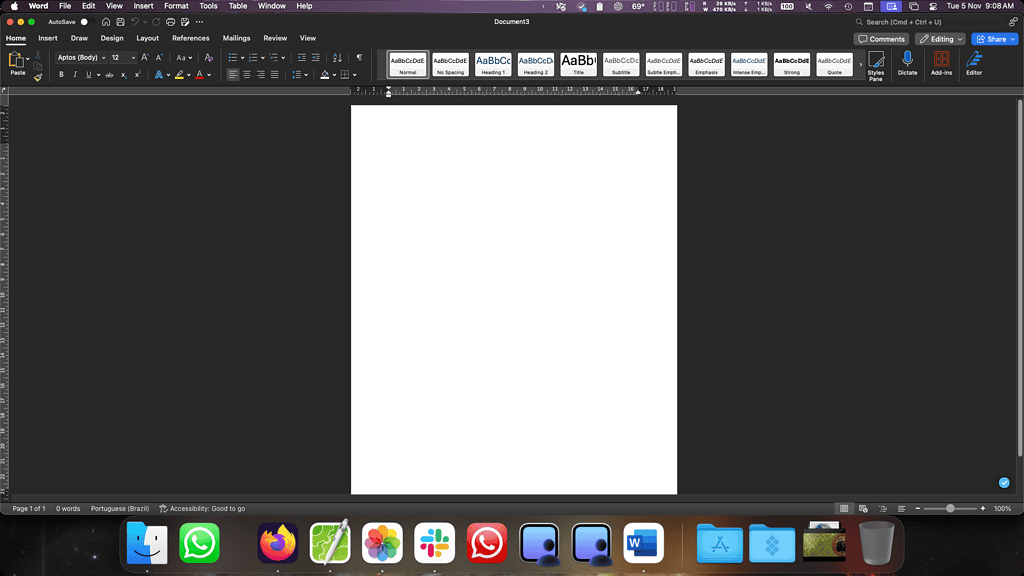Toggle bold formatting
Image resolution: width=1024 pixels, height=576 pixels.
pos(61,75)
